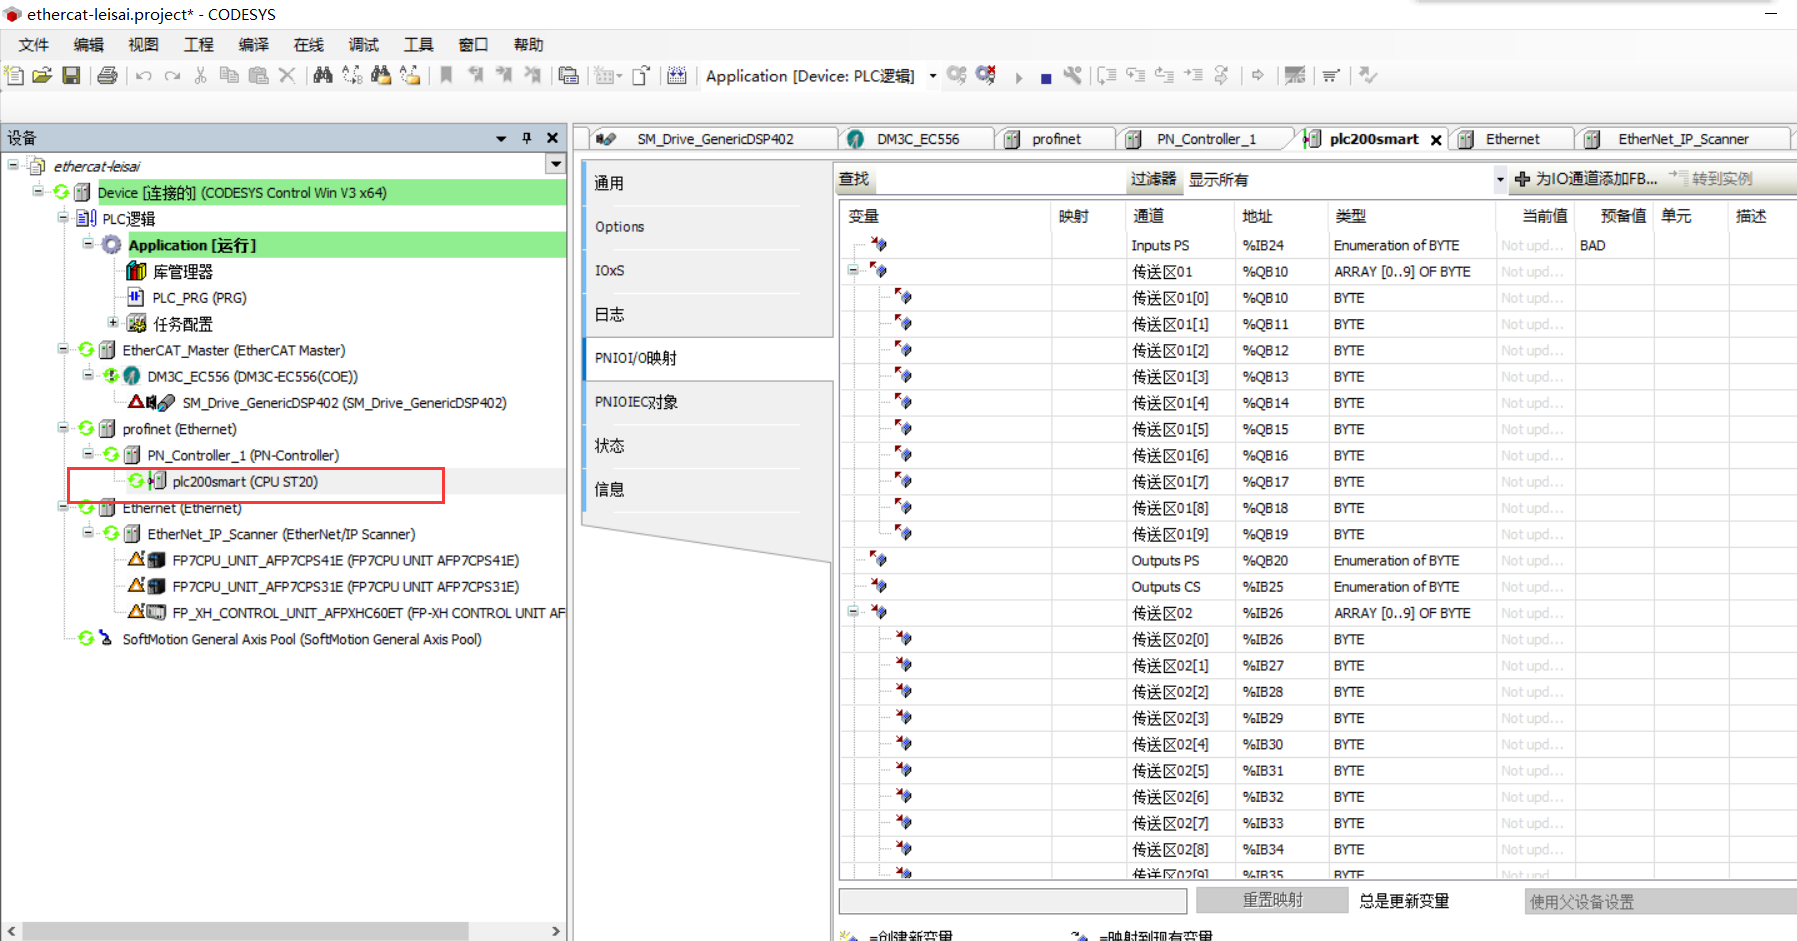1797x941 pixels.
Task: Close the plc200smart editor tab
Action: pos(1436,140)
